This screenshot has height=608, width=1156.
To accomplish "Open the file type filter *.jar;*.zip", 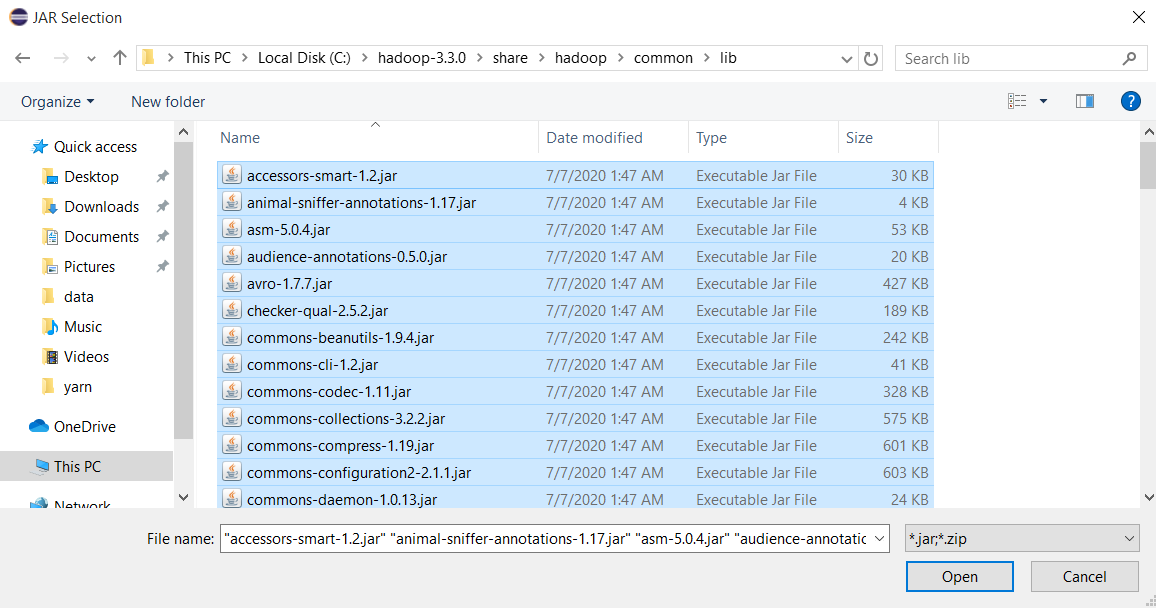I will click(x=1021, y=539).
